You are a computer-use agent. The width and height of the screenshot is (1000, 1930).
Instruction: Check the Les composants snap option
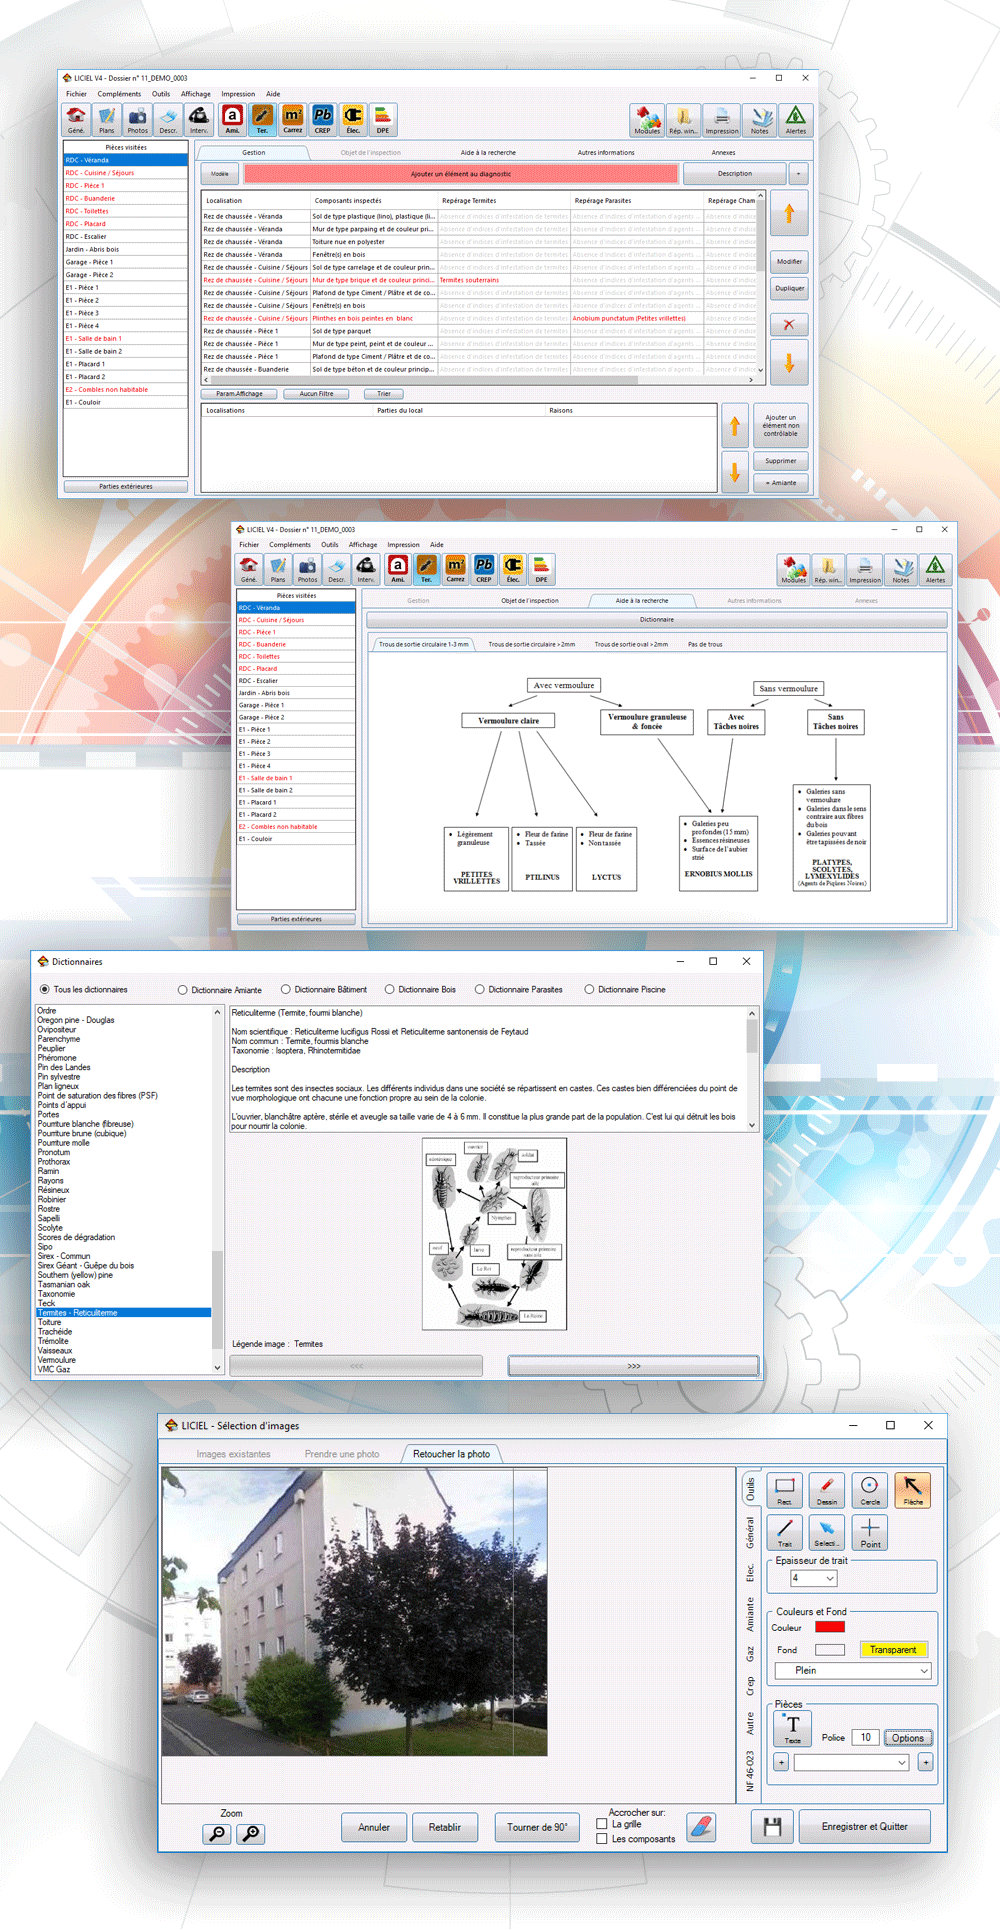click(602, 1839)
